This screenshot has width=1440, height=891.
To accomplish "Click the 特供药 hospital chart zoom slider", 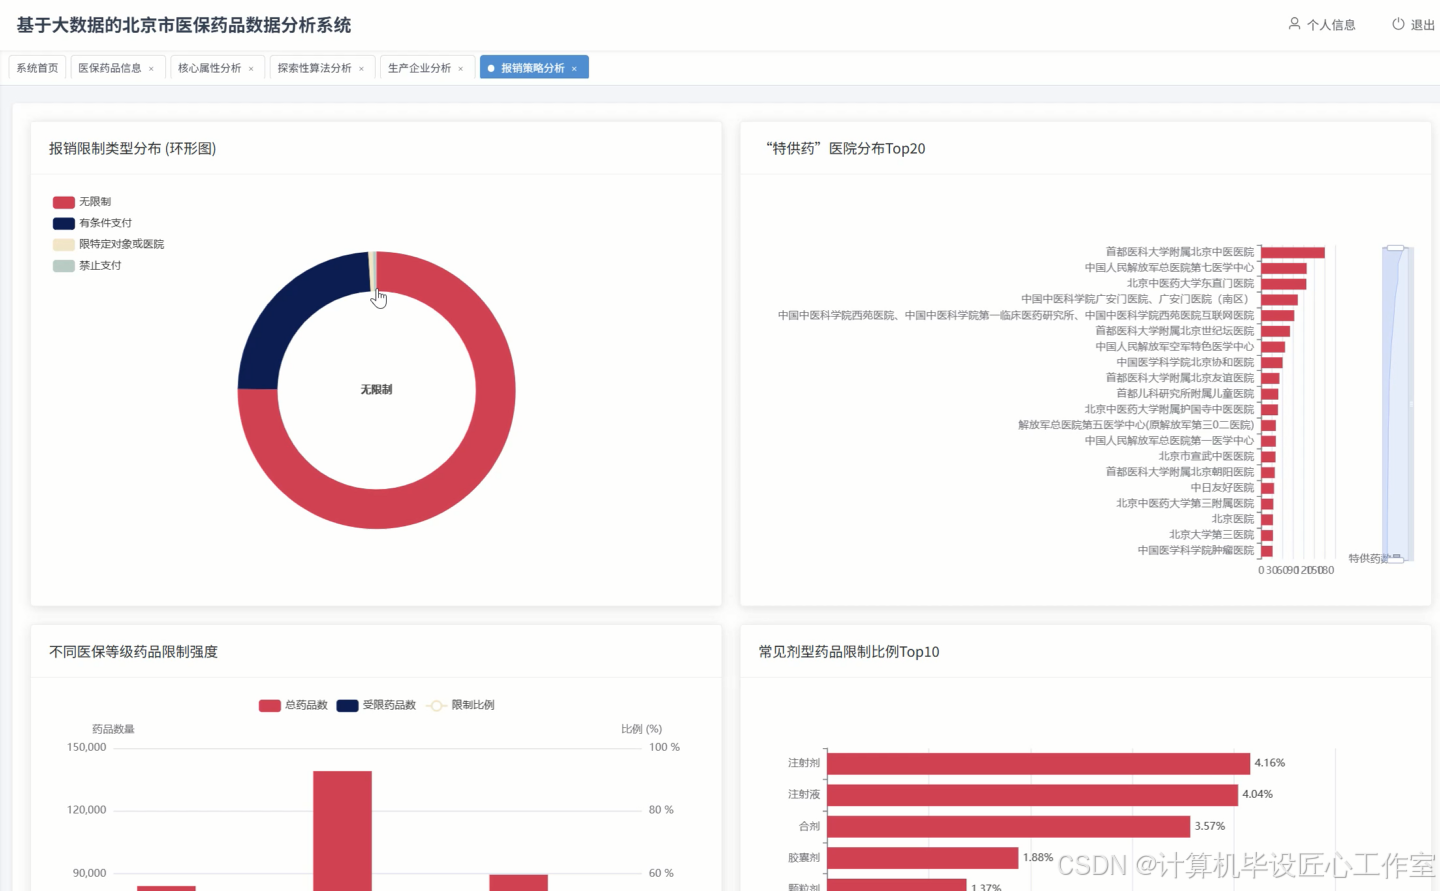I will [1396, 404].
